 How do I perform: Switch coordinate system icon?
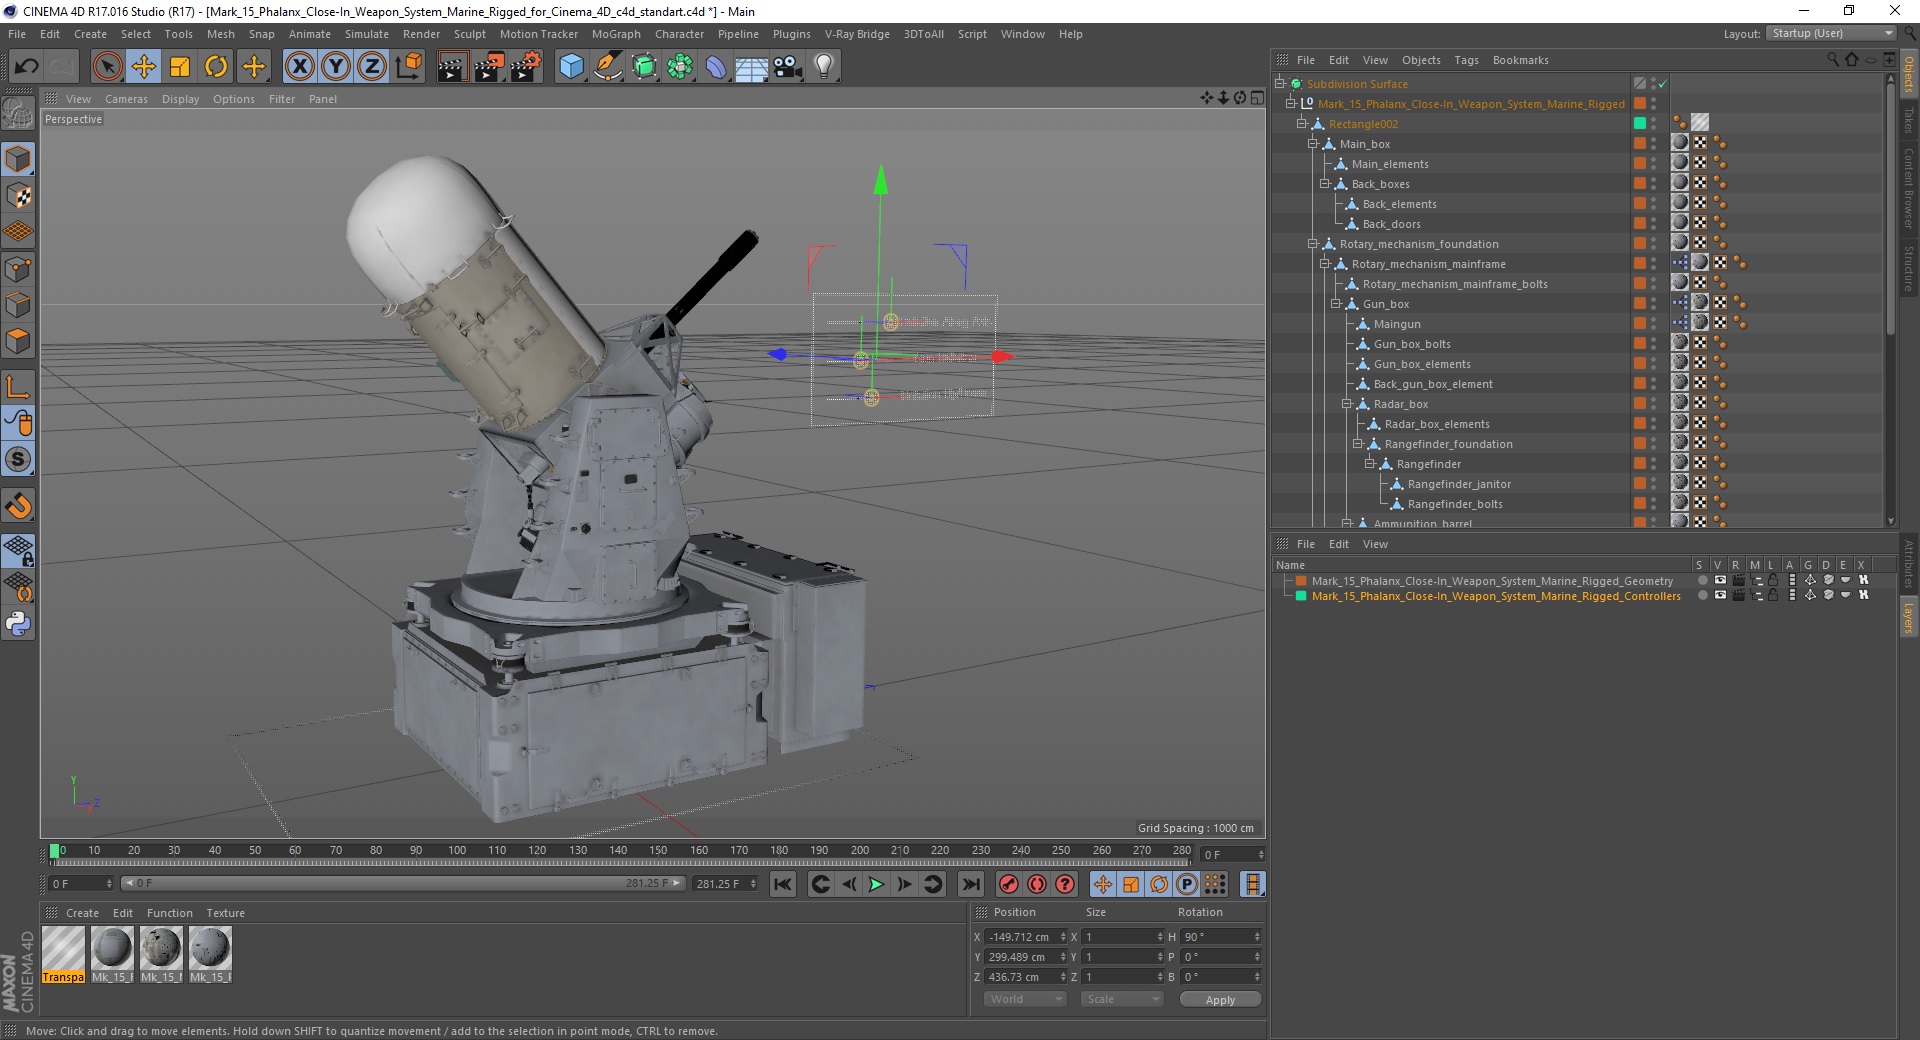point(408,67)
